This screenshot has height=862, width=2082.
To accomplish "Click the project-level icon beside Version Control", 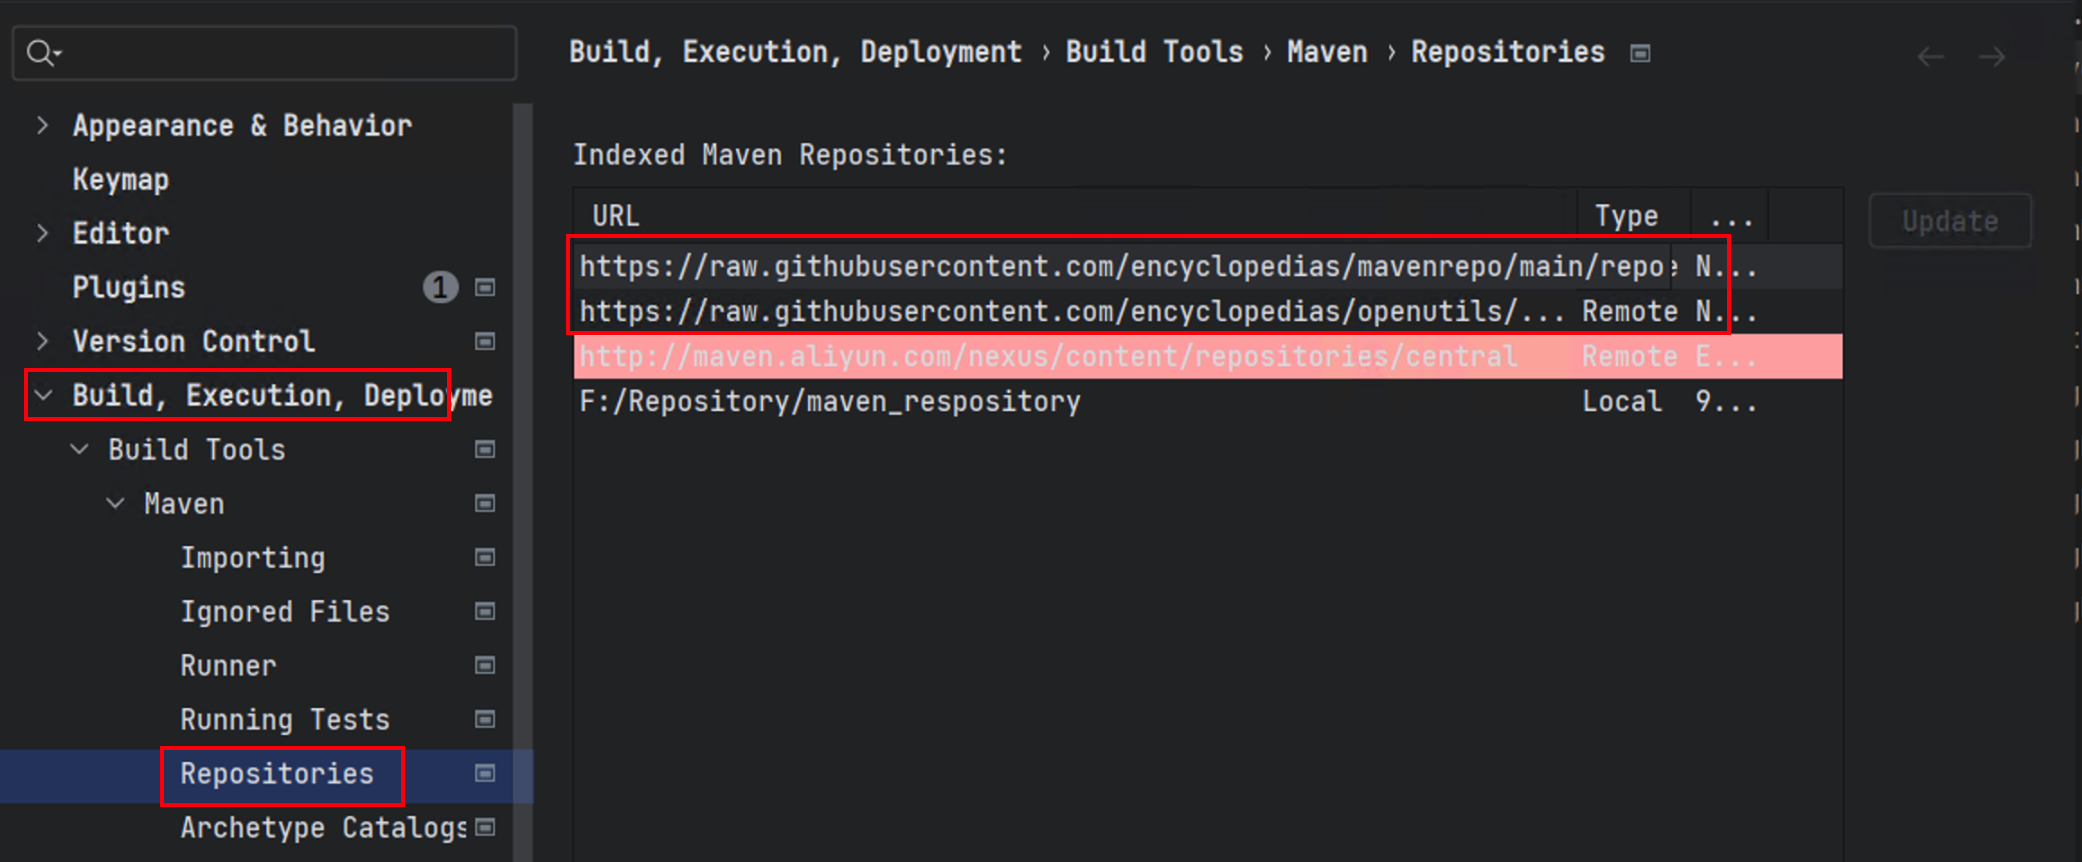I will [x=485, y=342].
